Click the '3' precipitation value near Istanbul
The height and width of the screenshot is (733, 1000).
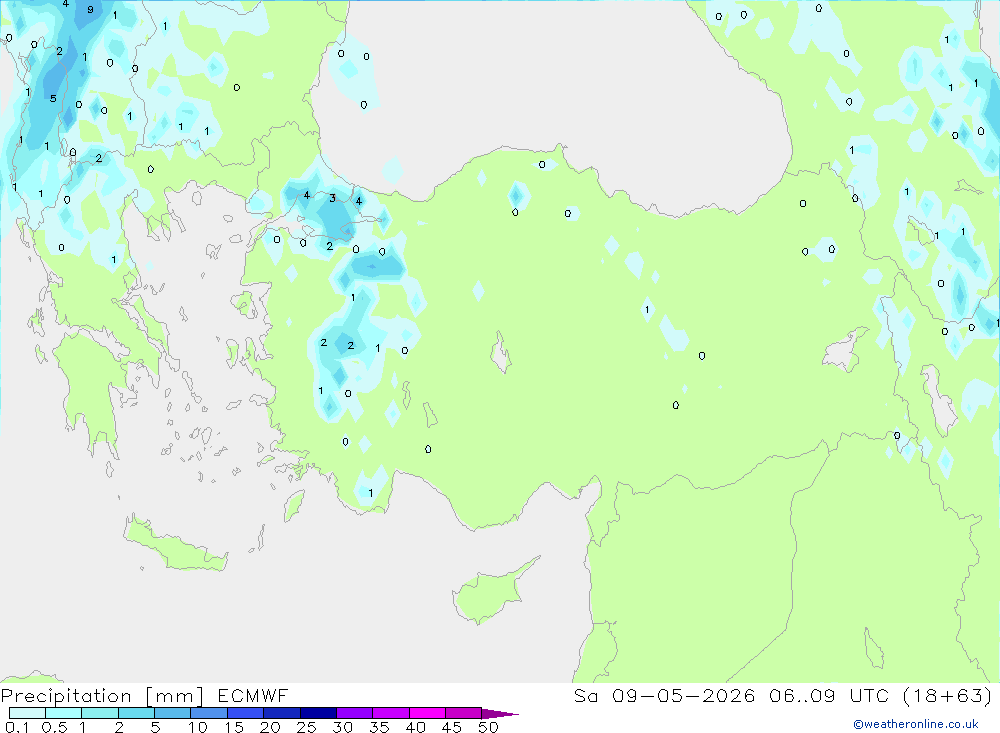(332, 198)
